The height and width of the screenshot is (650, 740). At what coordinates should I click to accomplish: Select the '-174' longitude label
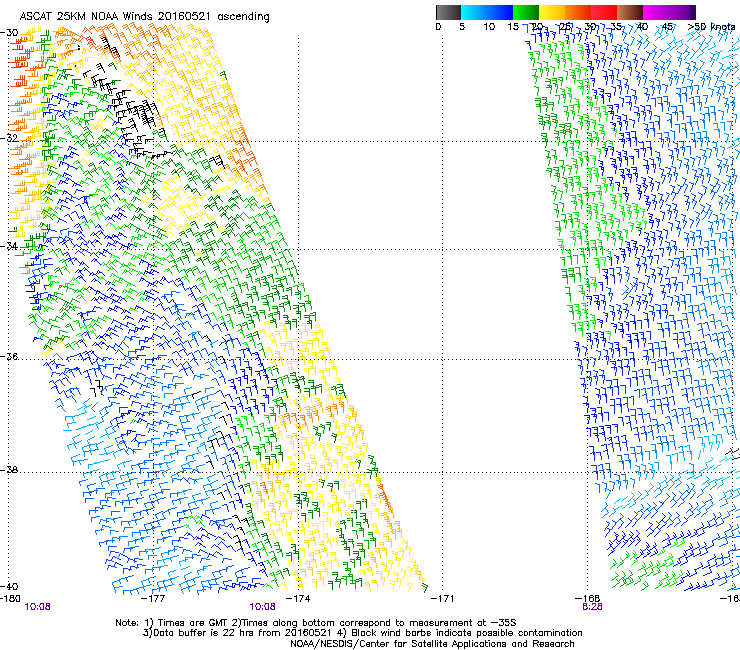(x=298, y=598)
